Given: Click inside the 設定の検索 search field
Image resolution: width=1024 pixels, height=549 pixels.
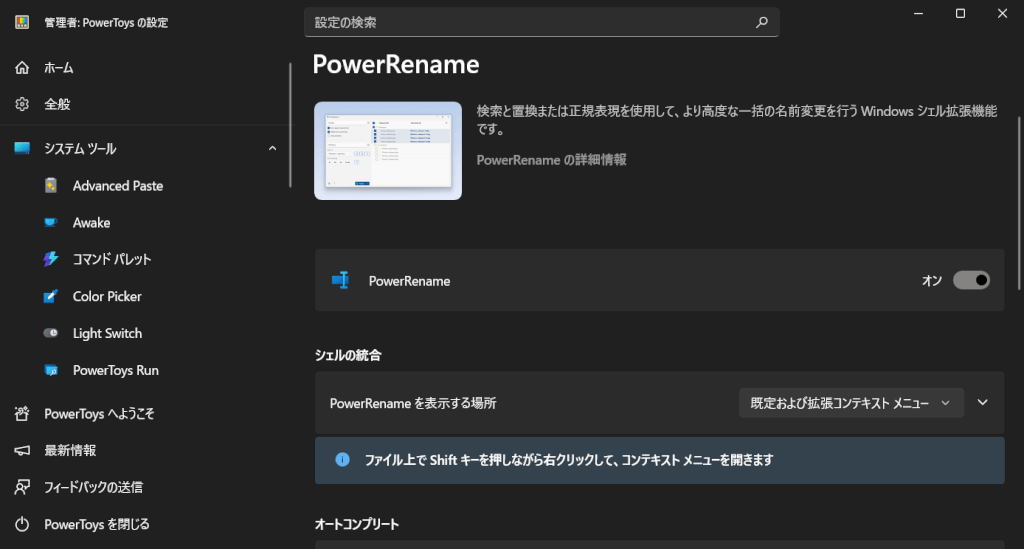Looking at the screenshot, I should point(530,22).
